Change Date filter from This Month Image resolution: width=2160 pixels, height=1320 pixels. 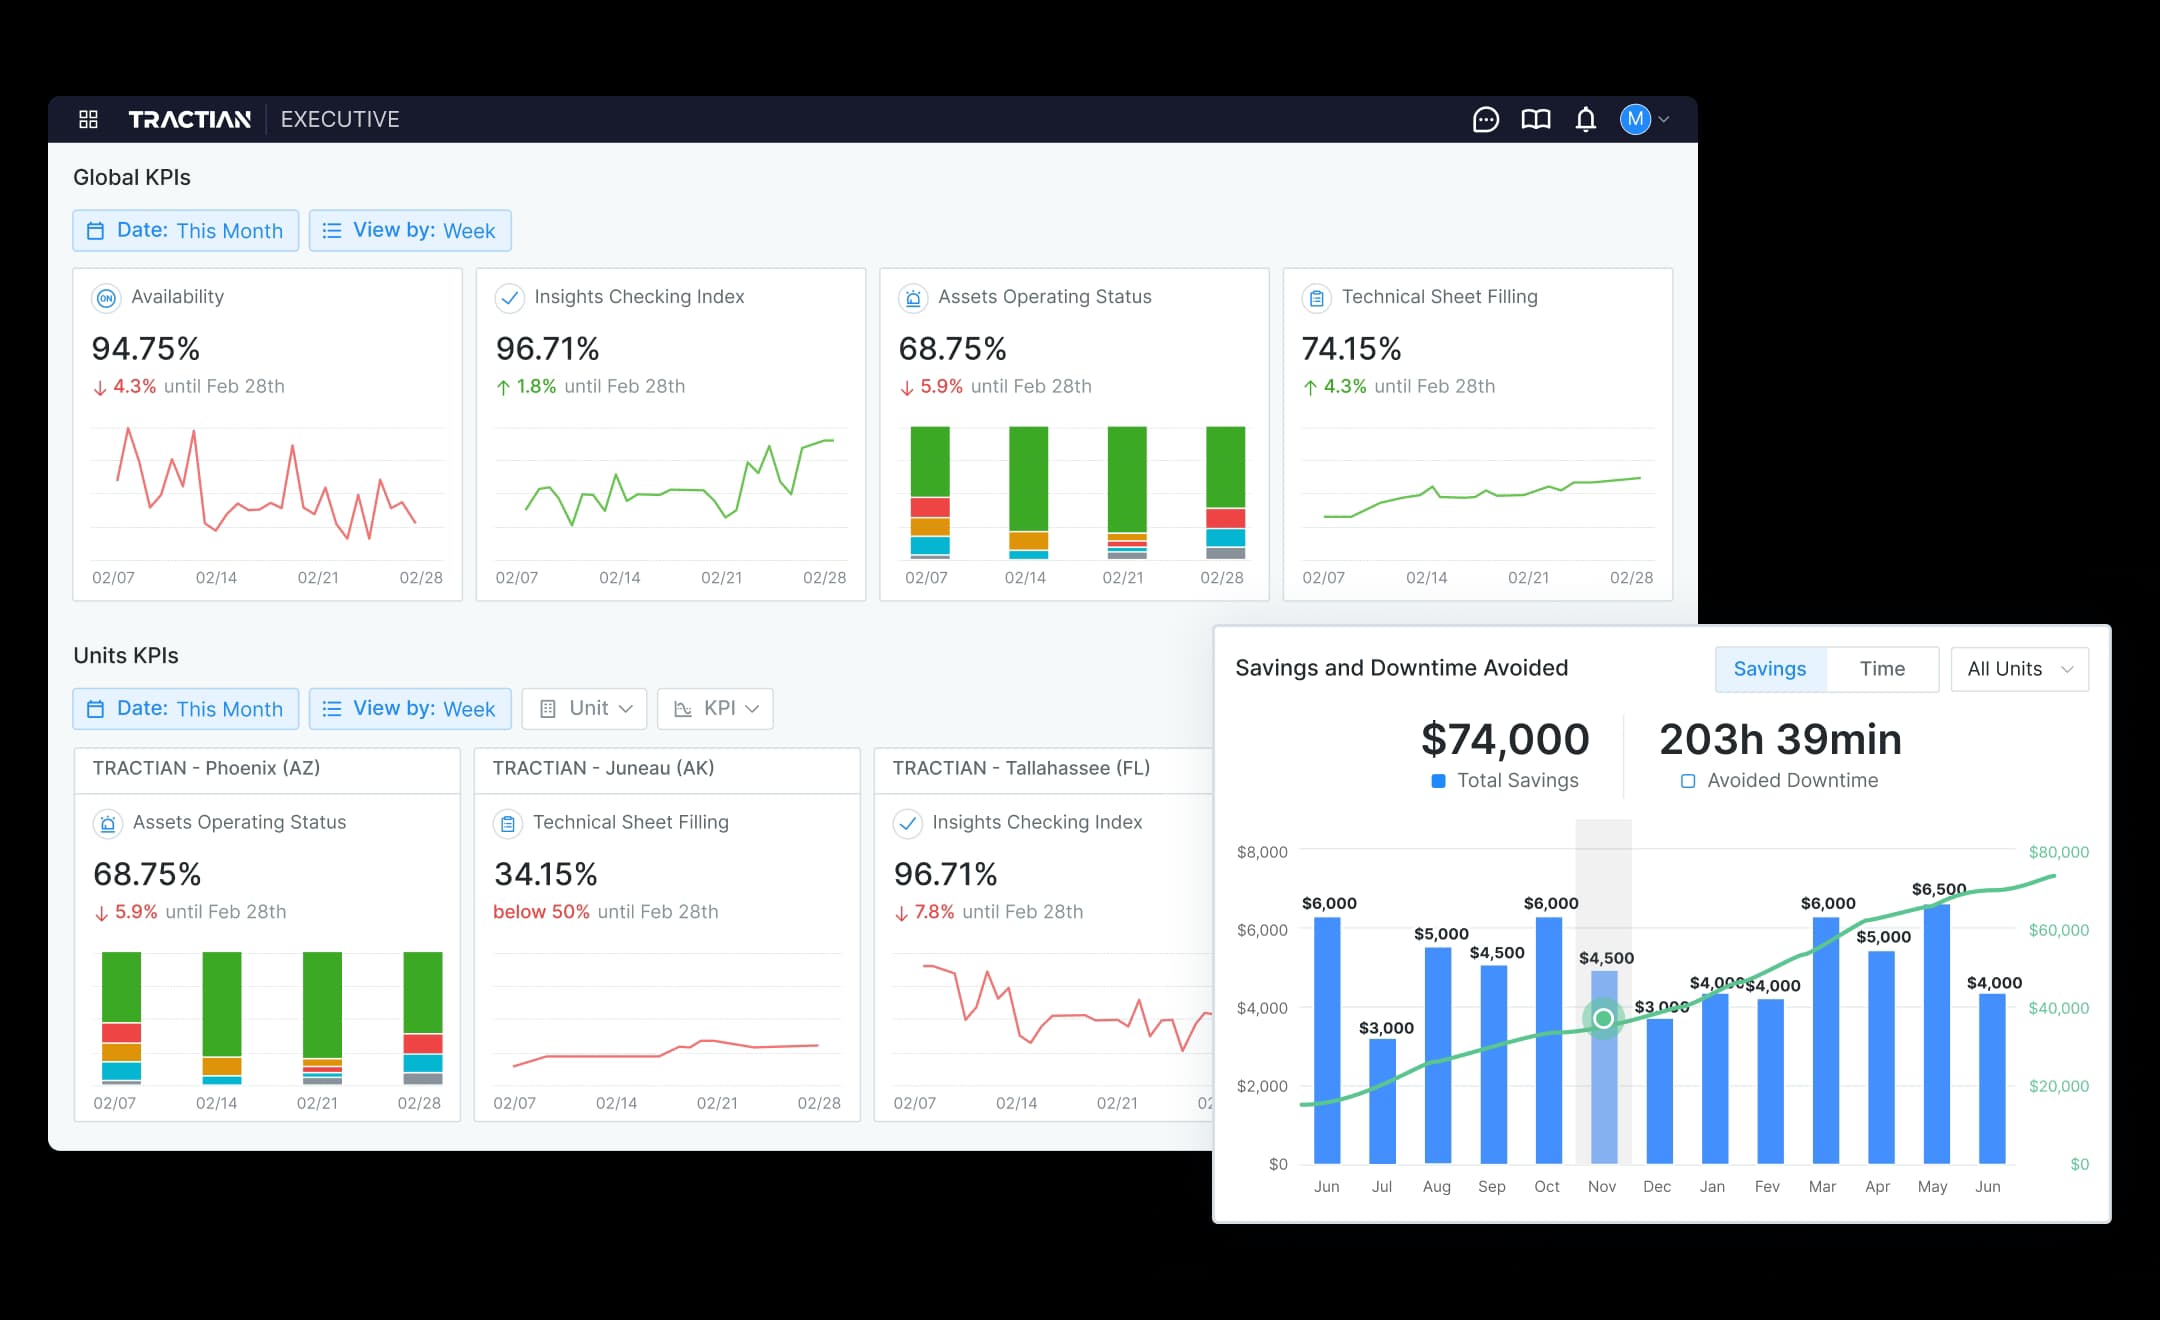[185, 230]
